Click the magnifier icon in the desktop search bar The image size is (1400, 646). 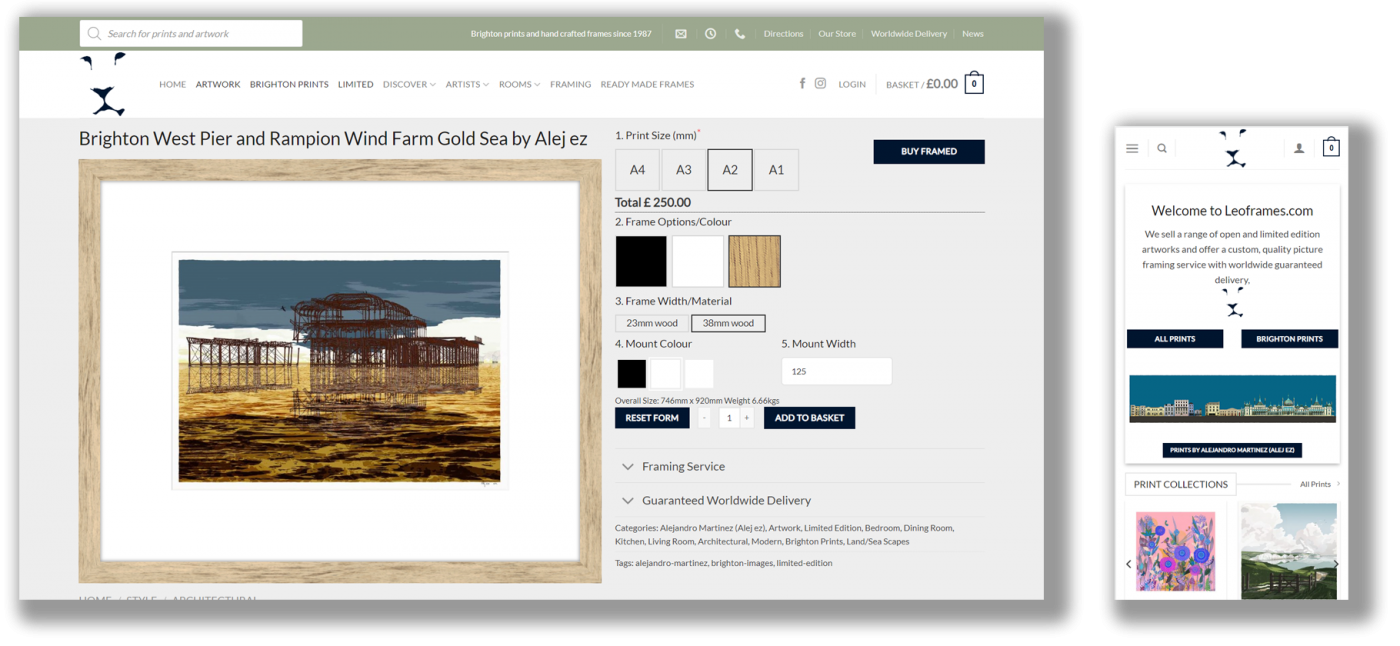[94, 33]
